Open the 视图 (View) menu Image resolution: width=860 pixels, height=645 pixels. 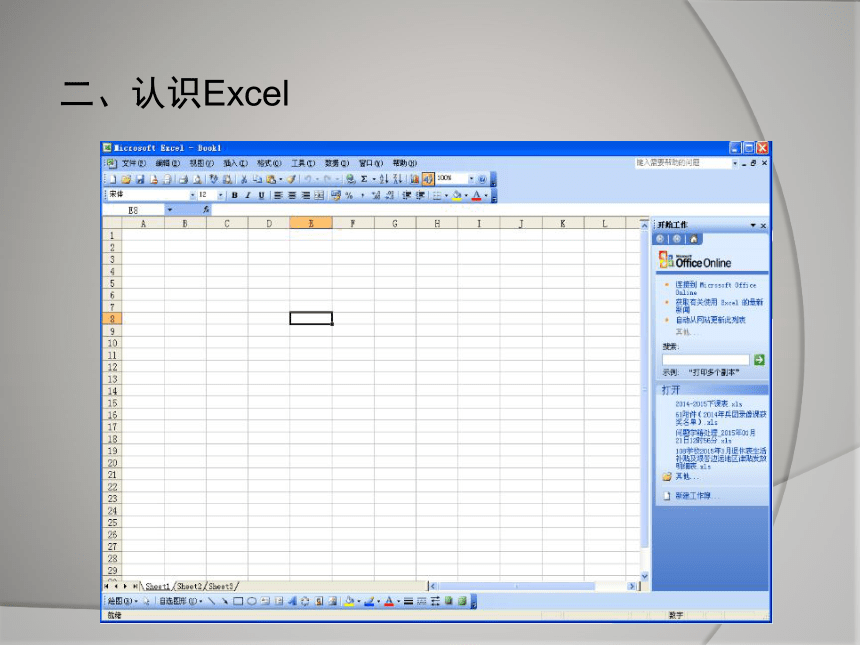(201, 163)
